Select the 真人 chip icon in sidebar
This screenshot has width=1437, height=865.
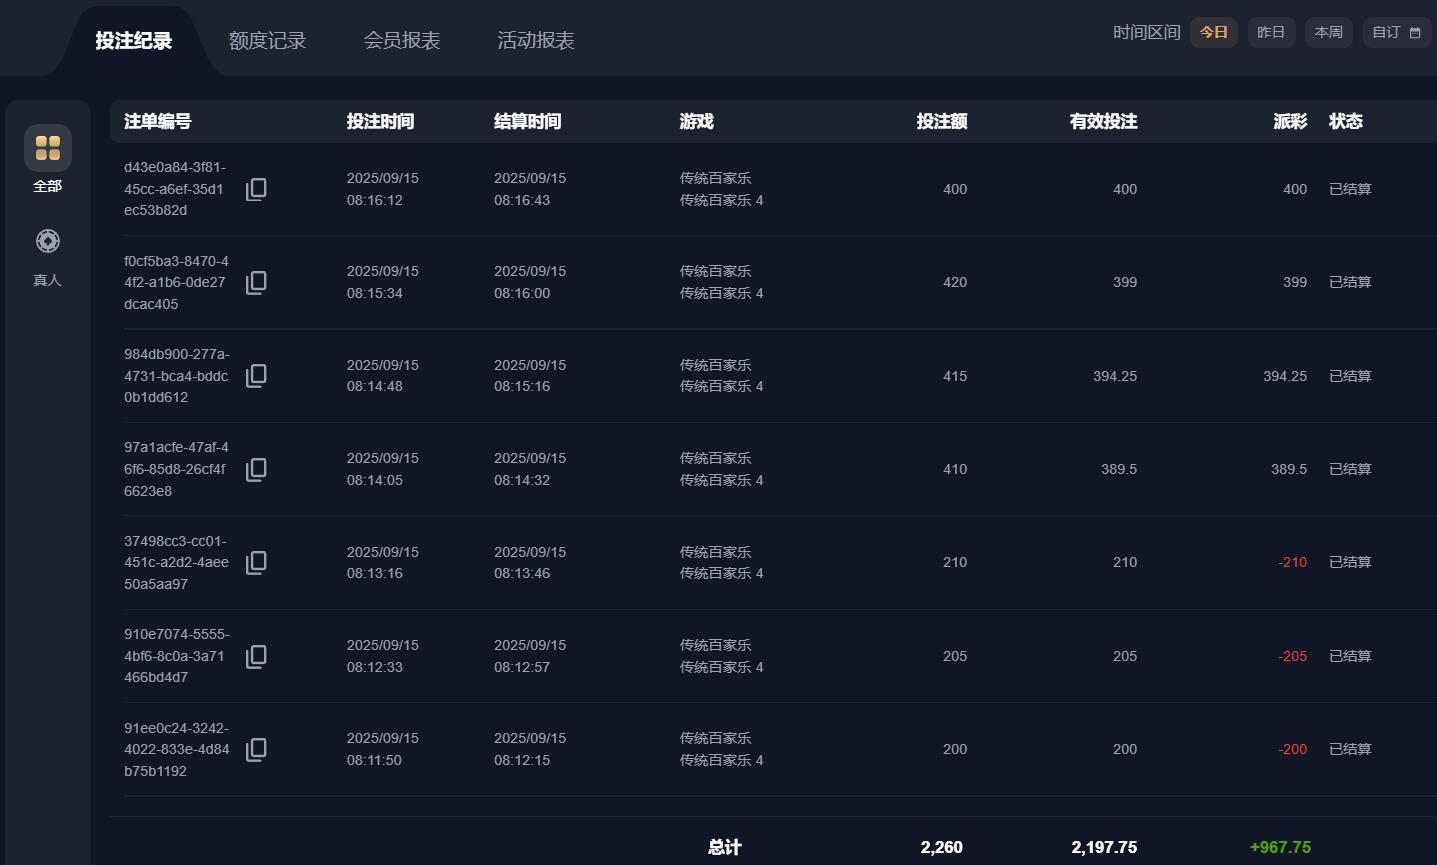click(x=48, y=241)
